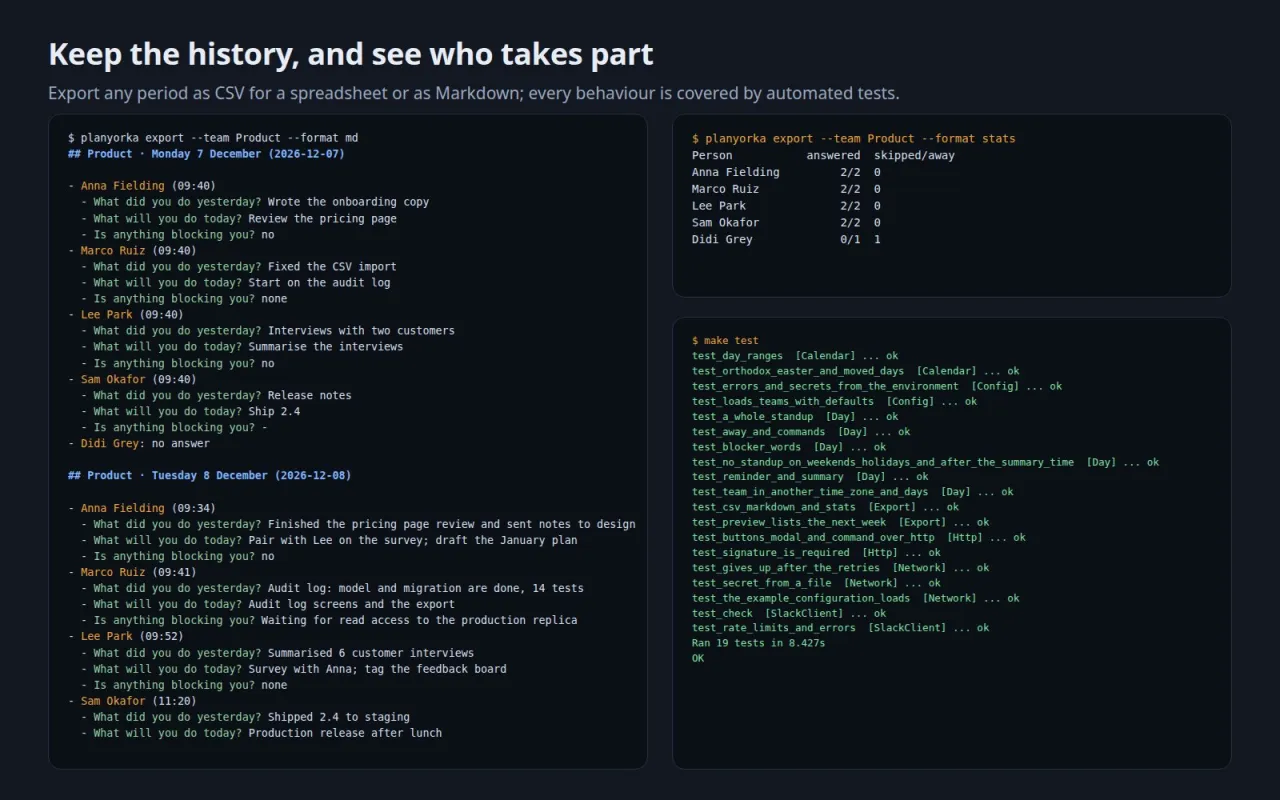This screenshot has width=1280, height=800.
Task: Click the Sam Okafor row in stats table
Action: pyautogui.click(x=786, y=223)
